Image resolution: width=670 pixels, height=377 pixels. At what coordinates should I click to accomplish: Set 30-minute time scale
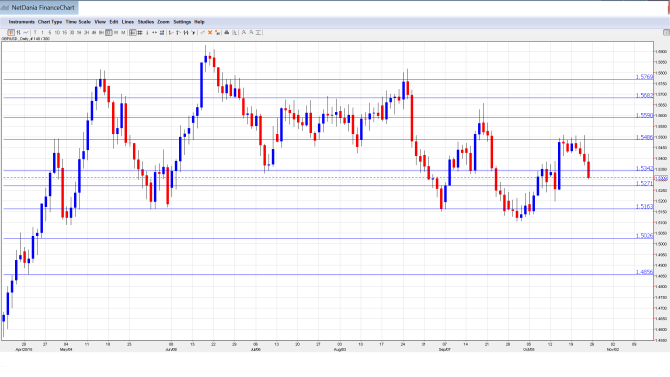pyautogui.click(x=72, y=32)
